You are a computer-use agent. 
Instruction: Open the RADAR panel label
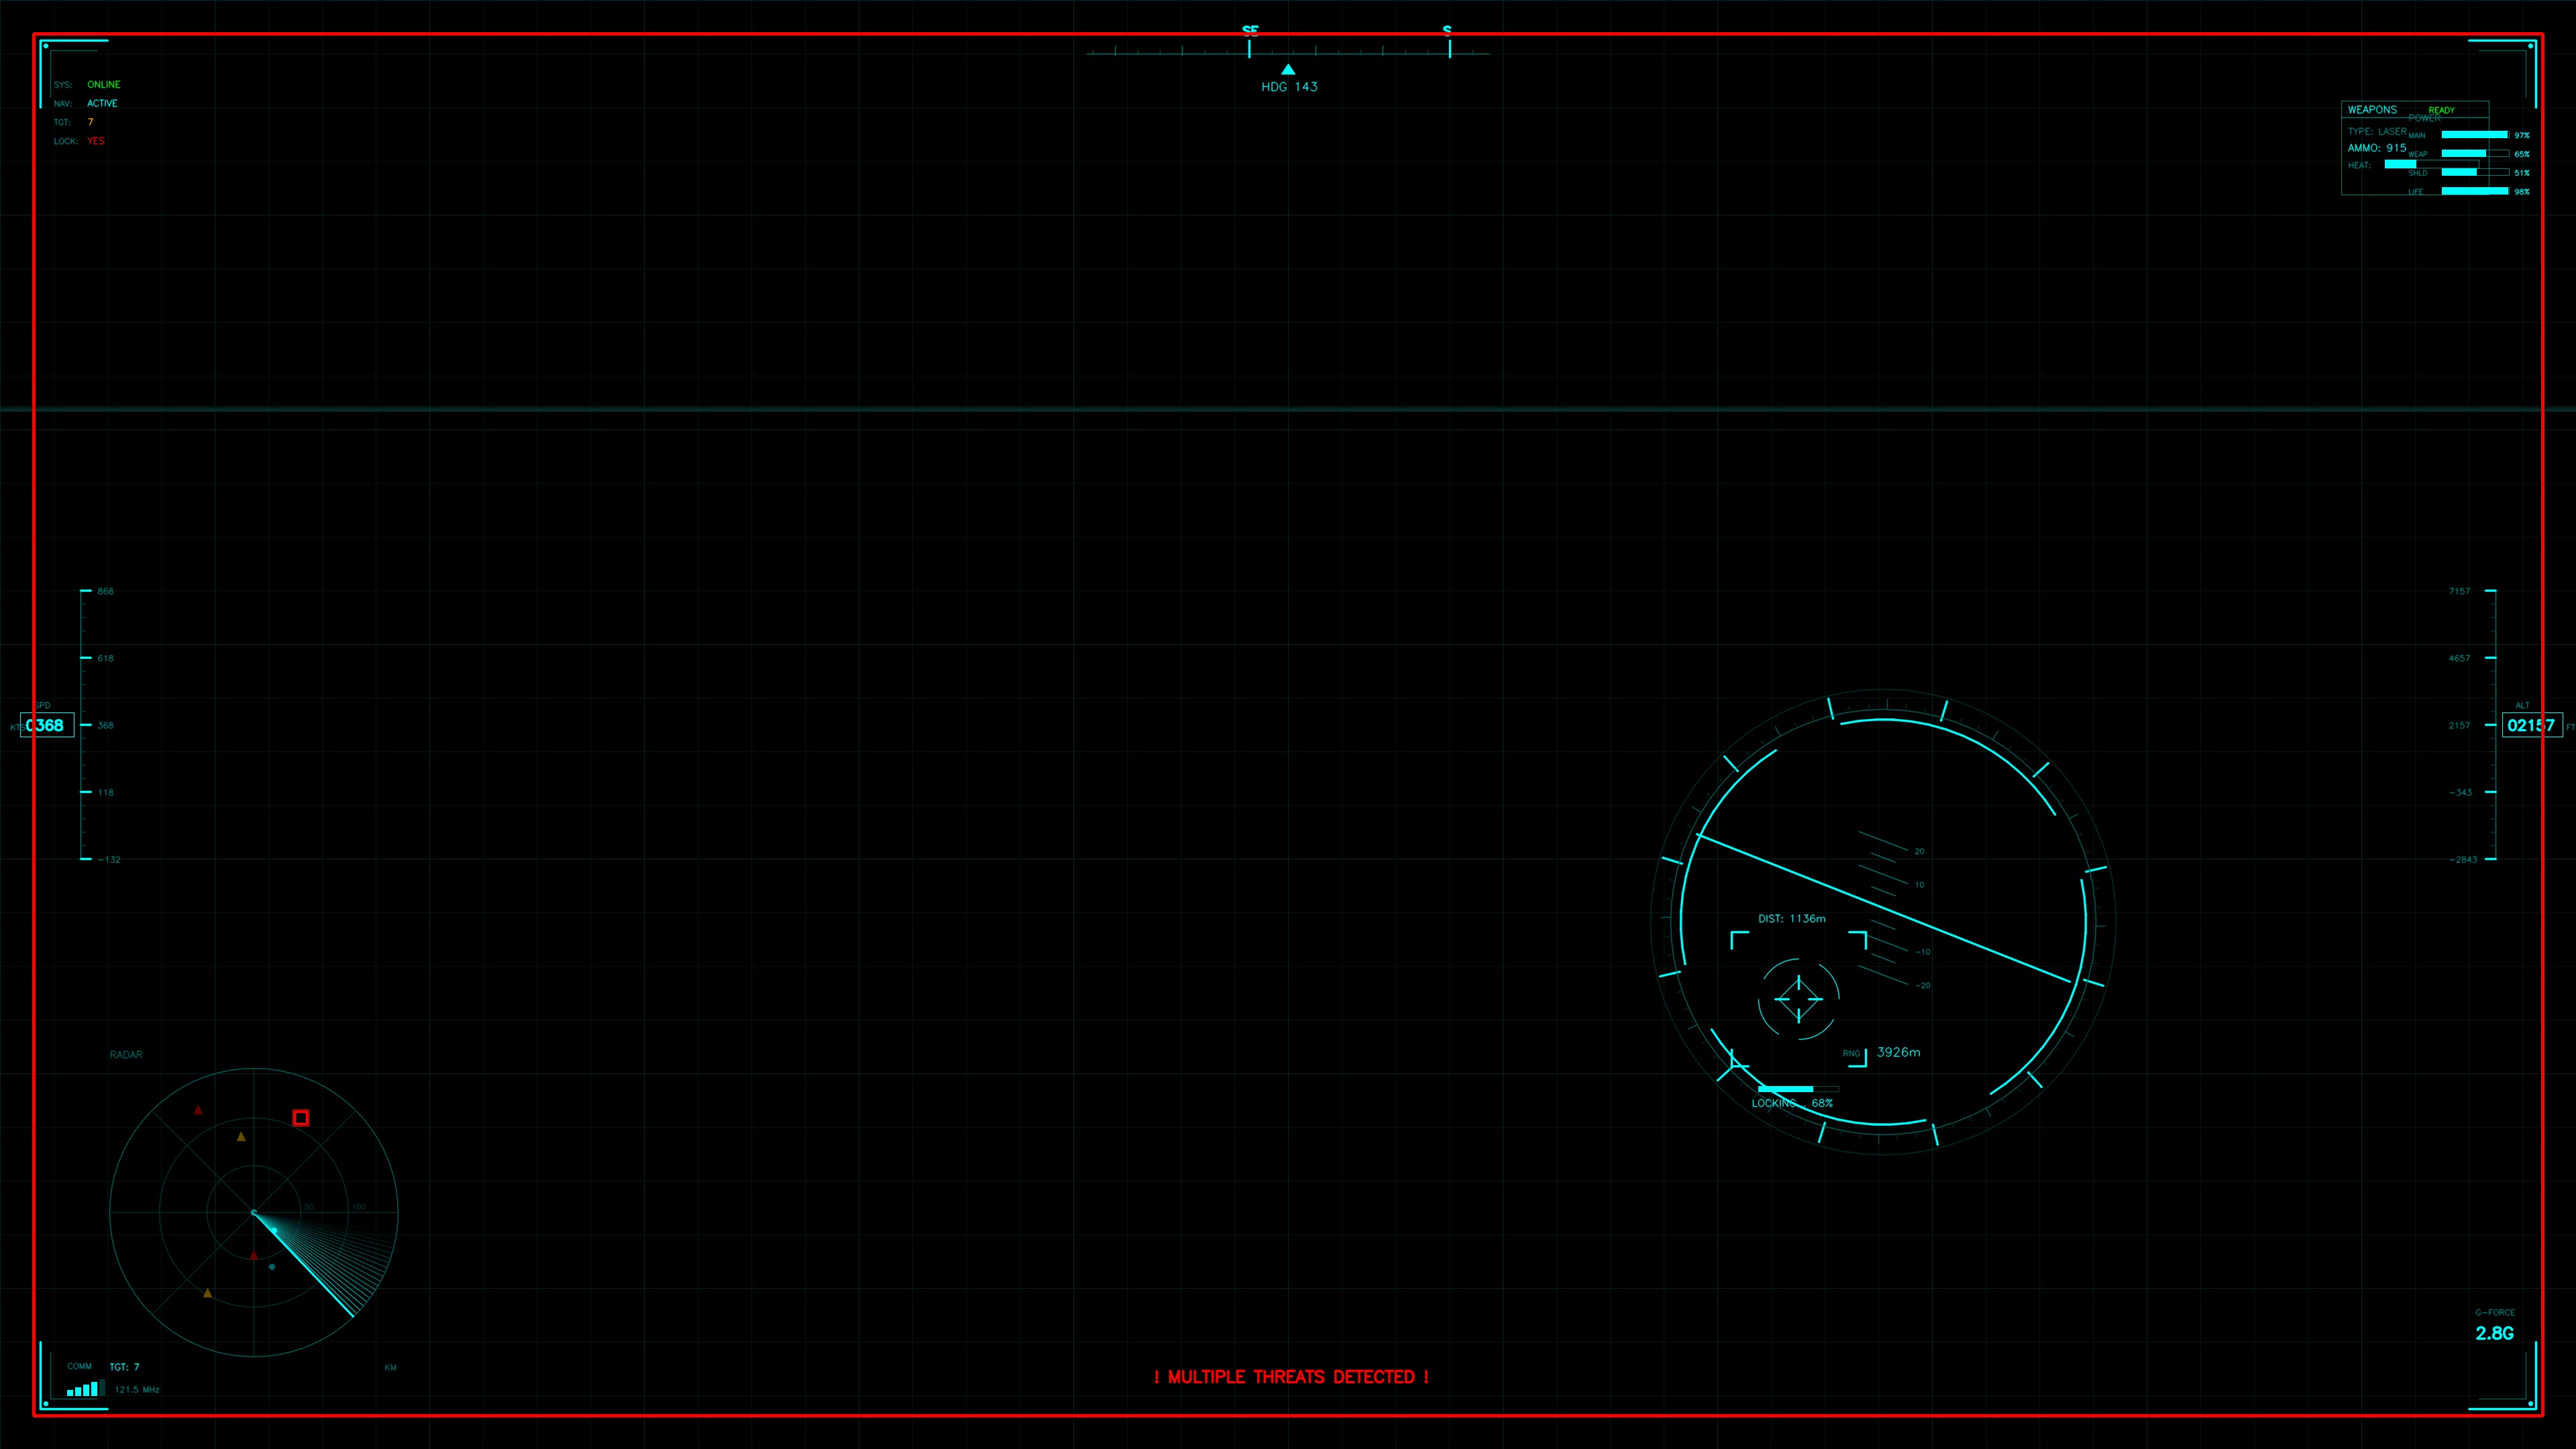coord(125,1054)
